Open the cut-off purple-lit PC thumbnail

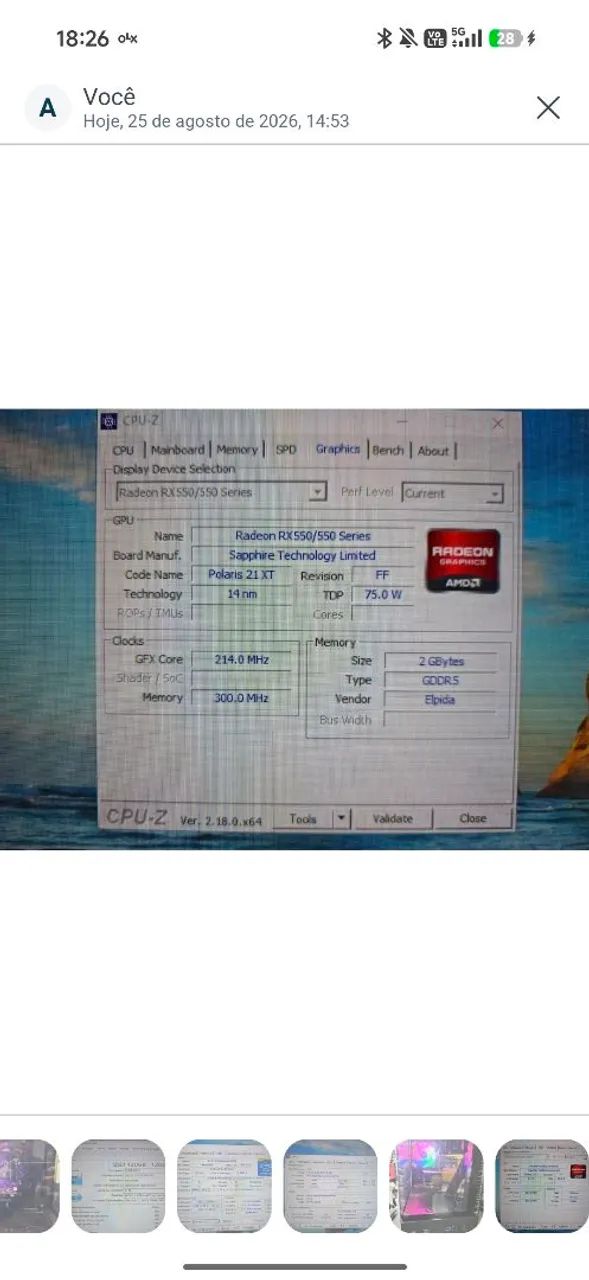(29, 1186)
